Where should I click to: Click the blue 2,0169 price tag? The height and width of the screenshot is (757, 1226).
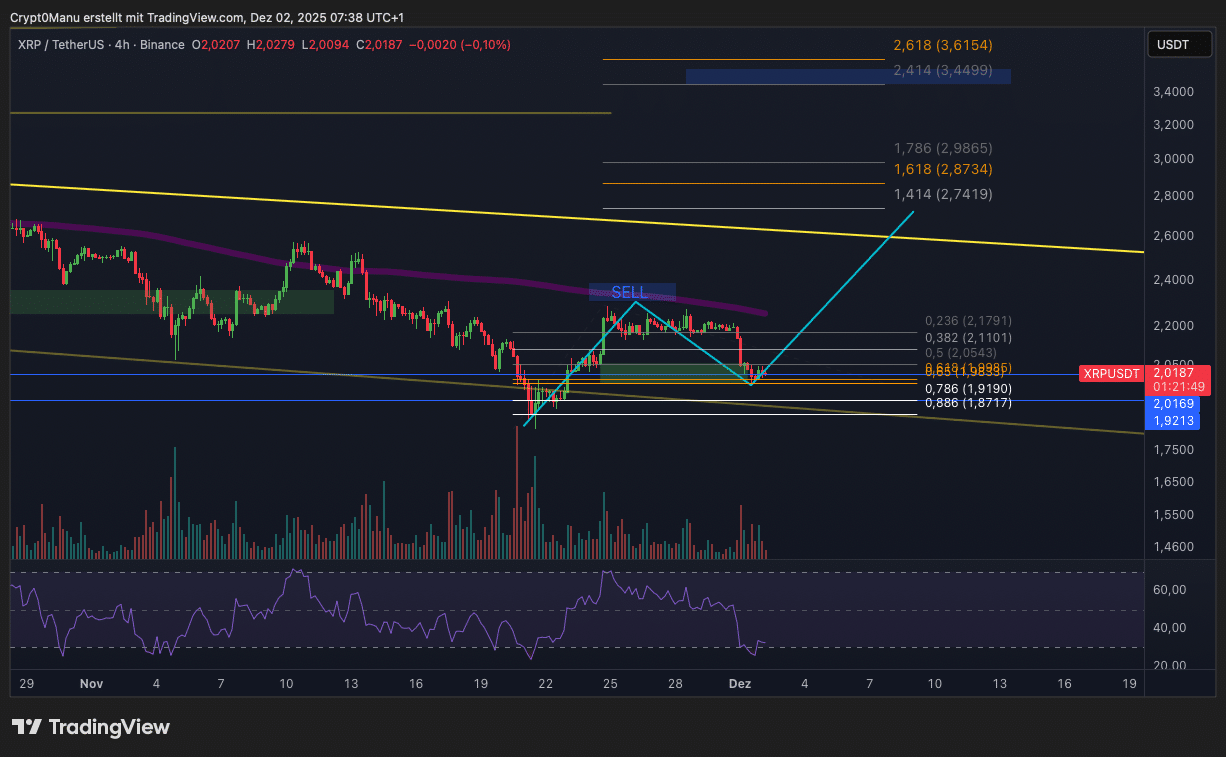tap(1172, 404)
